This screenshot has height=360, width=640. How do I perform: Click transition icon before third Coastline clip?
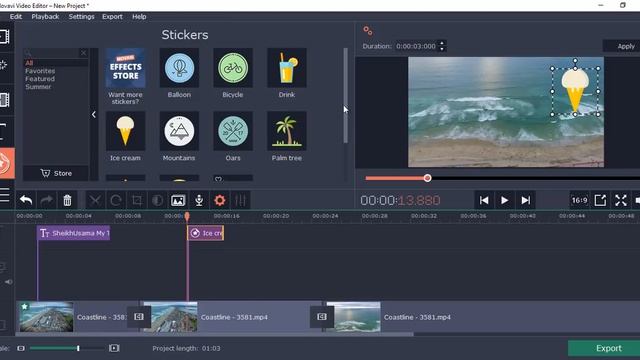(322, 317)
